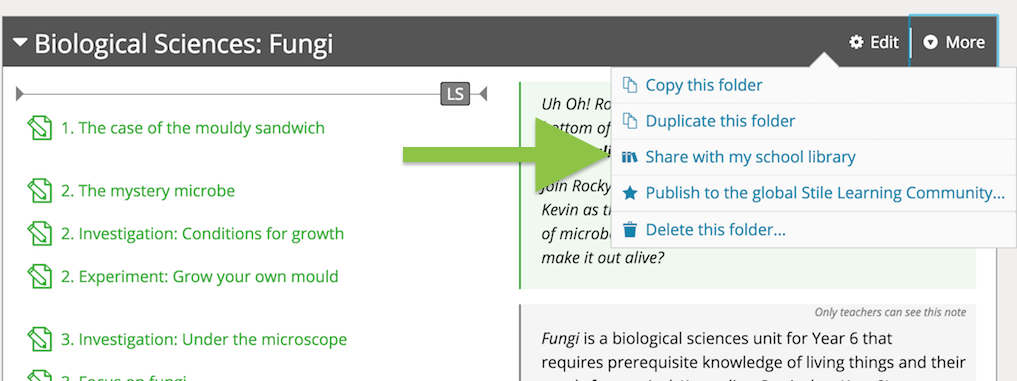The width and height of the screenshot is (1017, 381).
Task: Open the More dropdown in the header
Action: click(954, 42)
